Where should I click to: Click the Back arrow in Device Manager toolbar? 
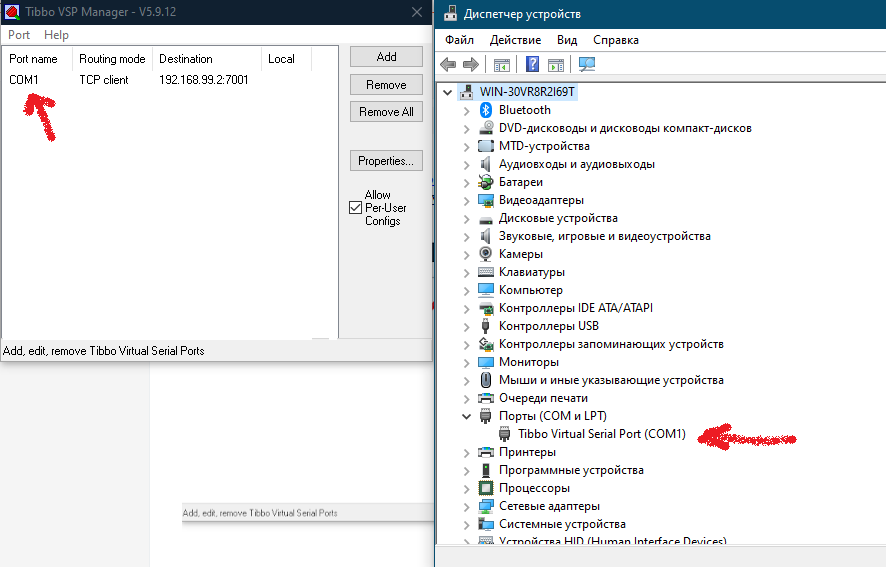point(448,64)
